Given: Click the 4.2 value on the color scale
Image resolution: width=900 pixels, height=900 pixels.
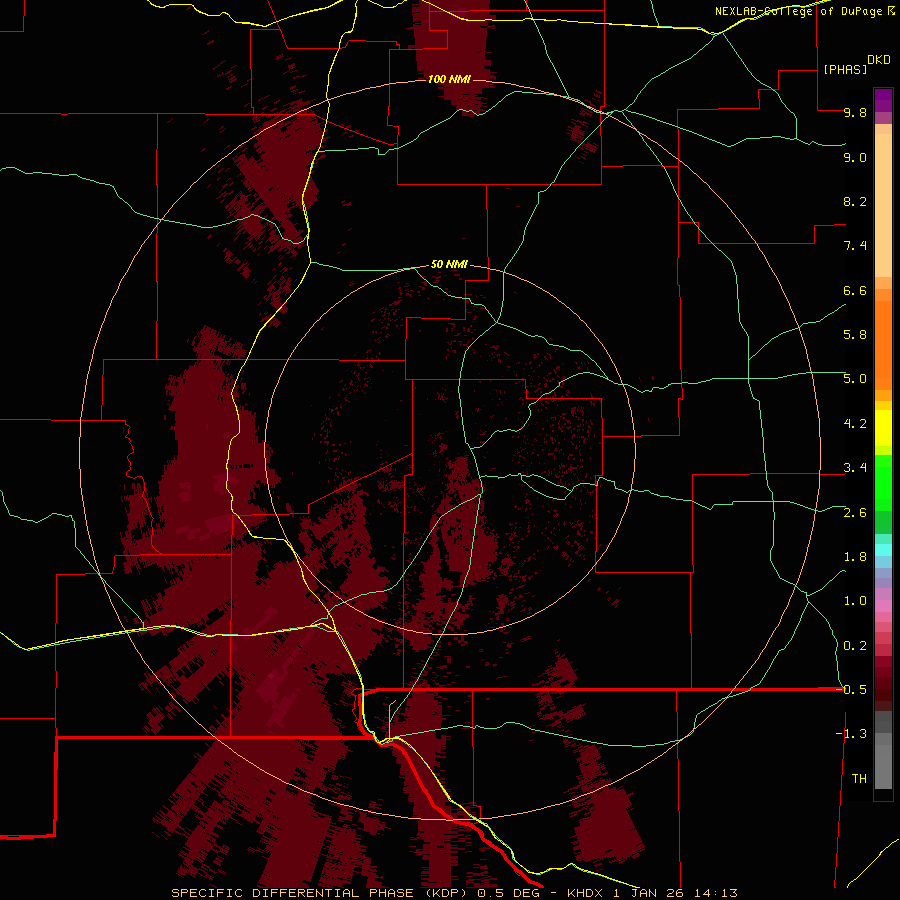Looking at the screenshot, I should point(855,424).
